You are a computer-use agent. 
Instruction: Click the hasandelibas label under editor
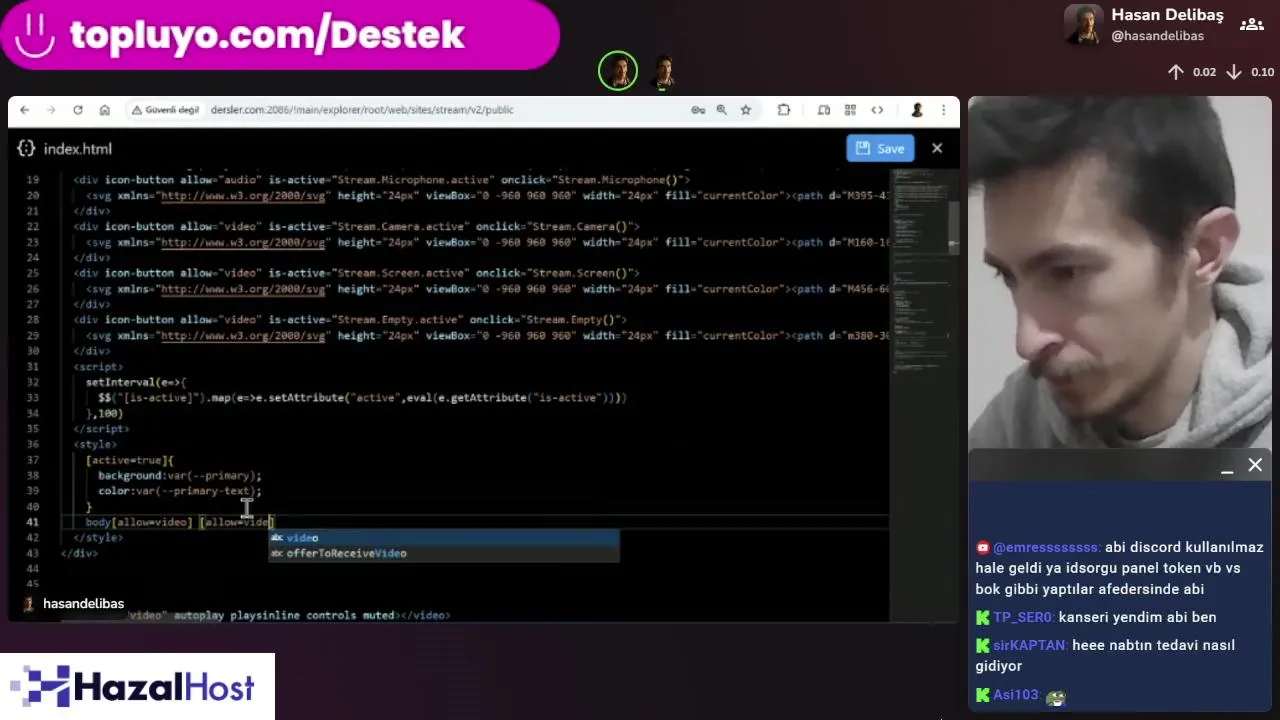(x=84, y=604)
